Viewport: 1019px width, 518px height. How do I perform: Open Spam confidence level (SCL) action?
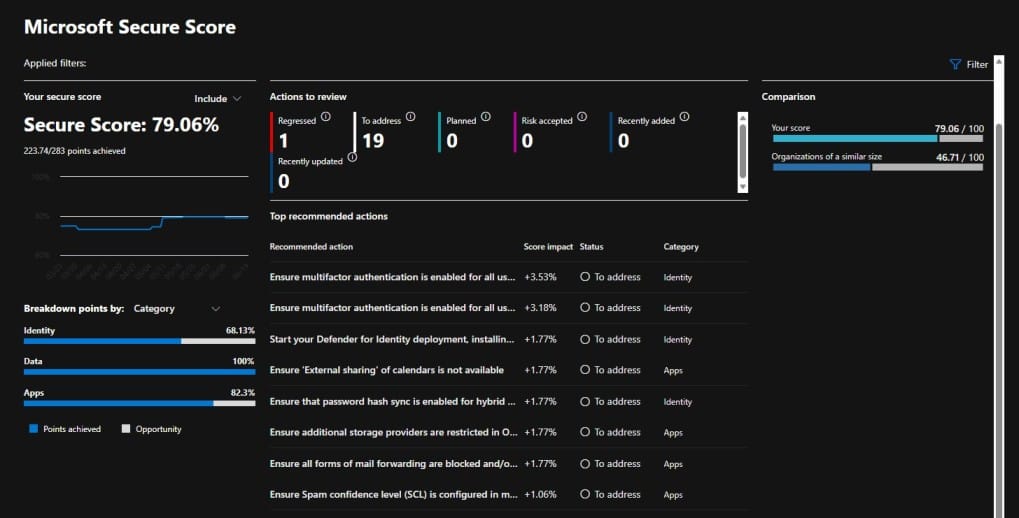click(x=394, y=495)
